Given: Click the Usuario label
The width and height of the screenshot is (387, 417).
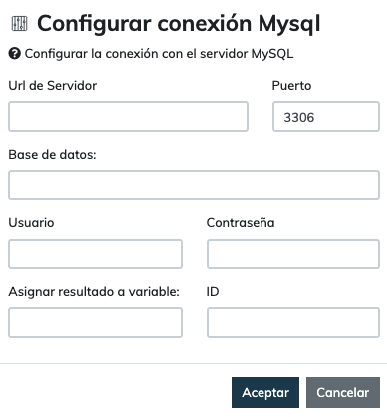Looking at the screenshot, I should 31,223.
